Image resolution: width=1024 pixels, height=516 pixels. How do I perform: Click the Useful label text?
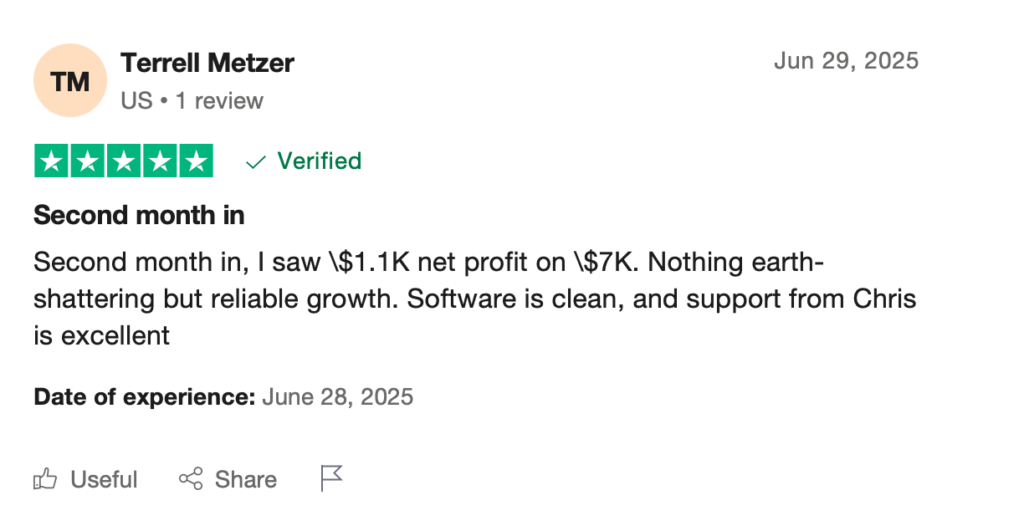[104, 479]
